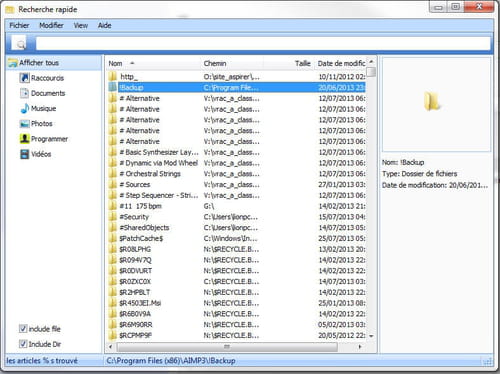Open the Aide menu
Screen dimensions: 500x374
104,25
